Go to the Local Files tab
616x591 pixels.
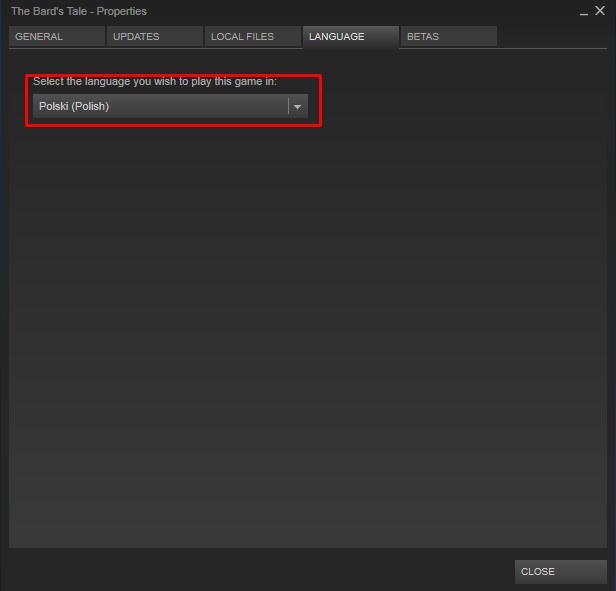pyautogui.click(x=253, y=37)
